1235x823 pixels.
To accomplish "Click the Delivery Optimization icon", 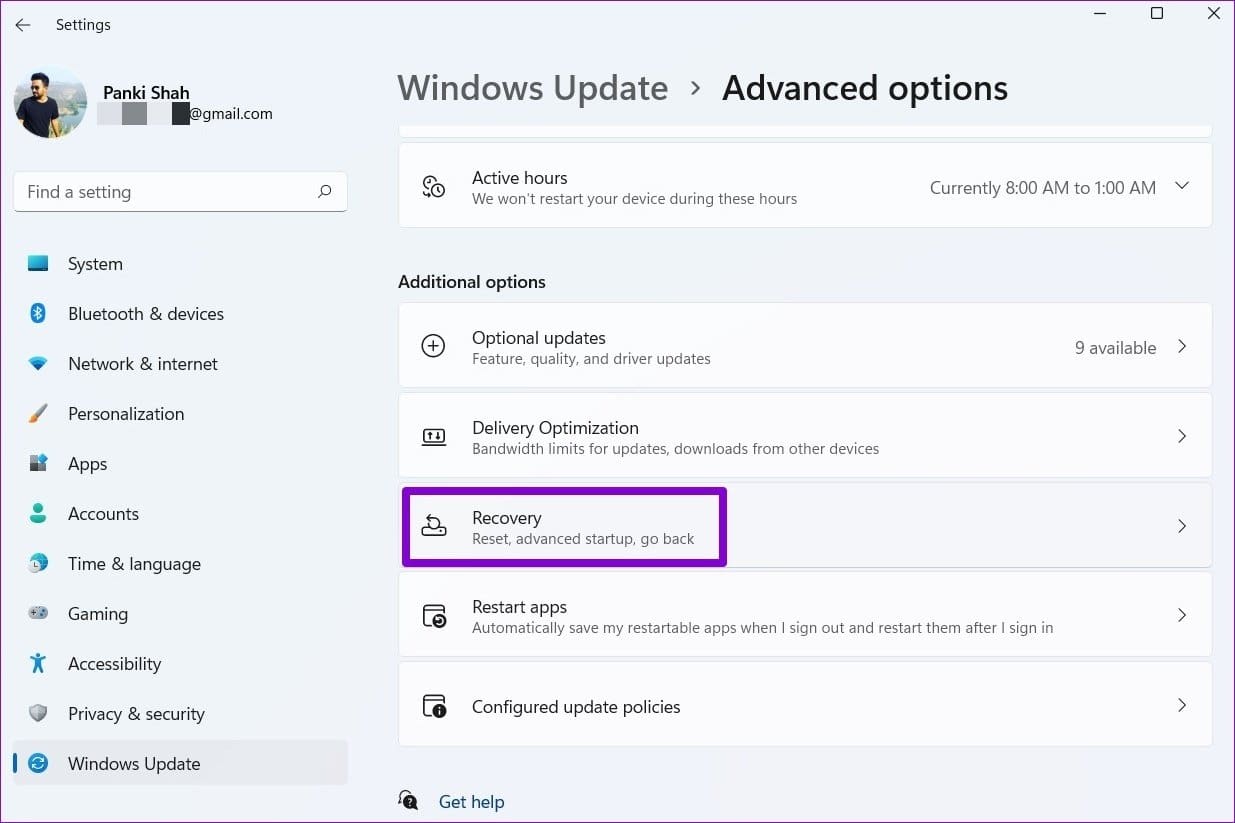I will [x=434, y=436].
